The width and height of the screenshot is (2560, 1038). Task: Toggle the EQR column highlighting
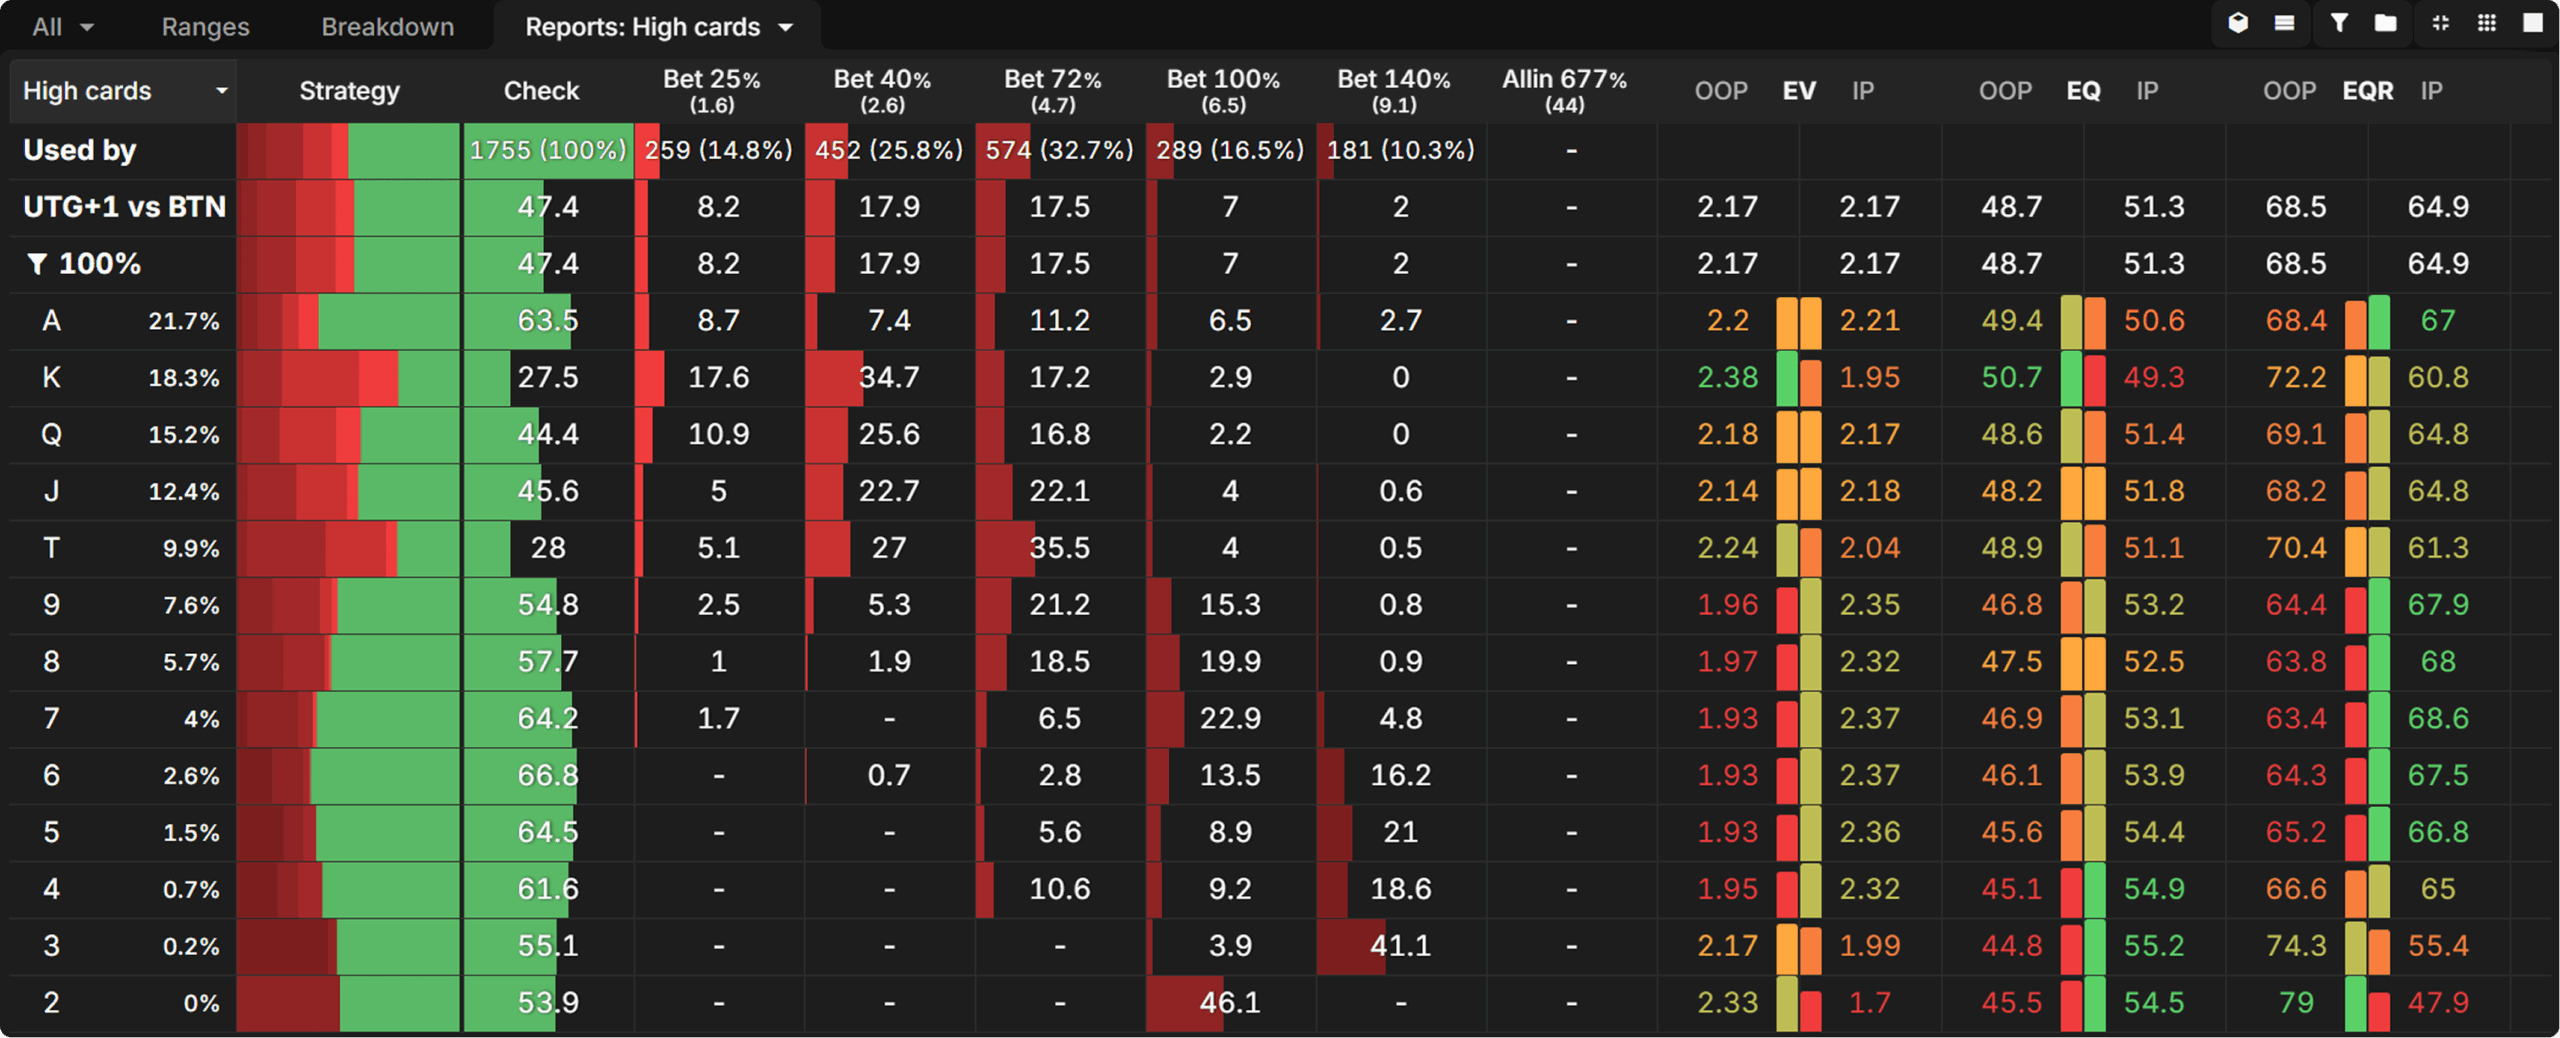tap(2367, 90)
